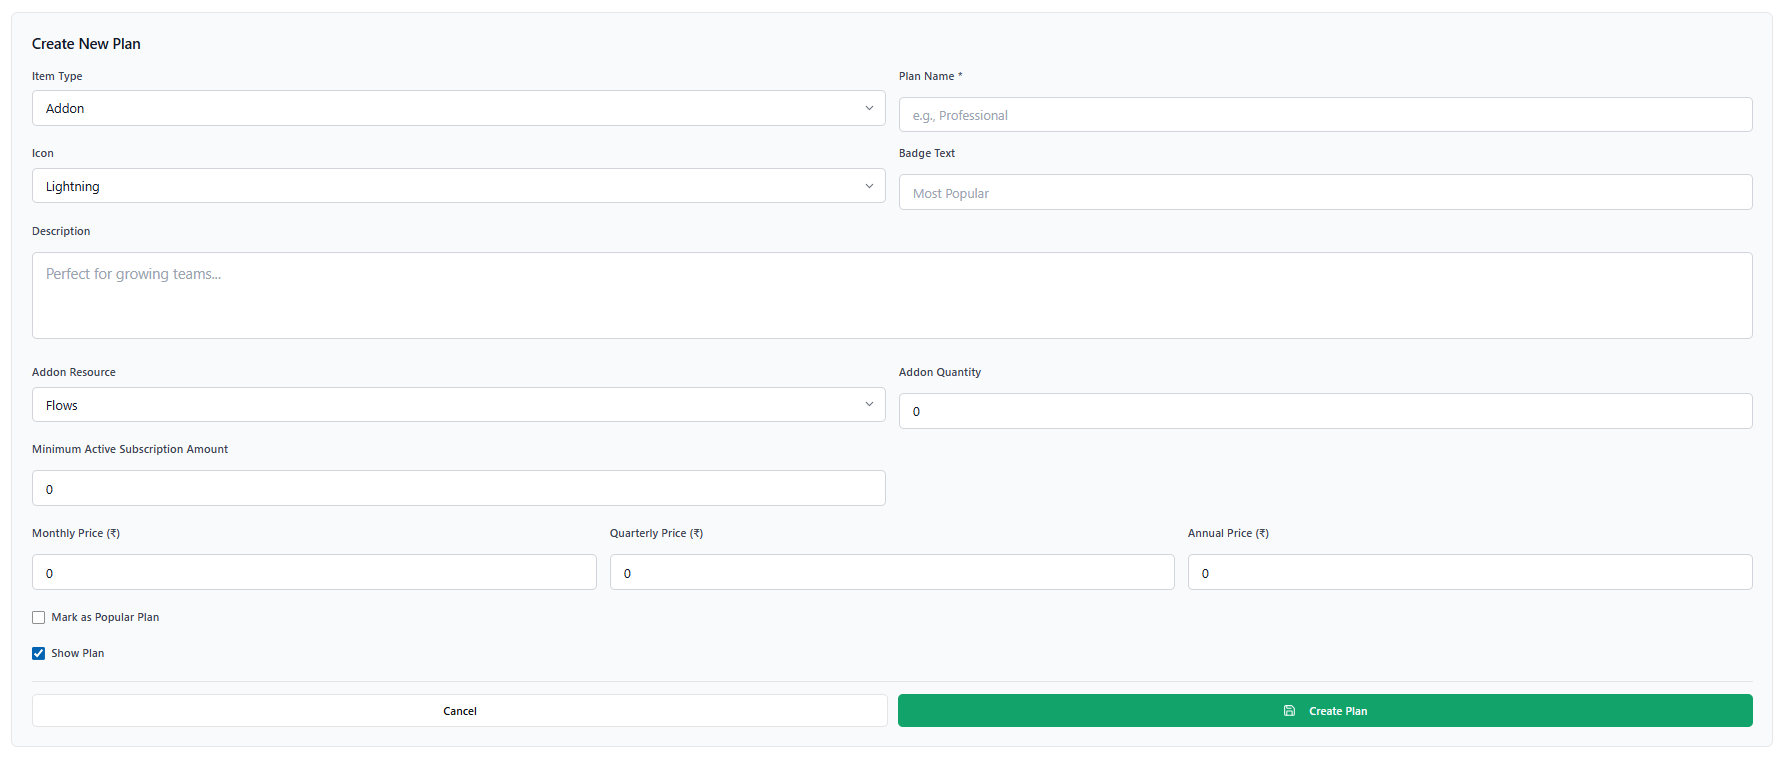Screen dimensions: 1782x760
Task: Click the Addon Resource label
Action: [x=74, y=372]
